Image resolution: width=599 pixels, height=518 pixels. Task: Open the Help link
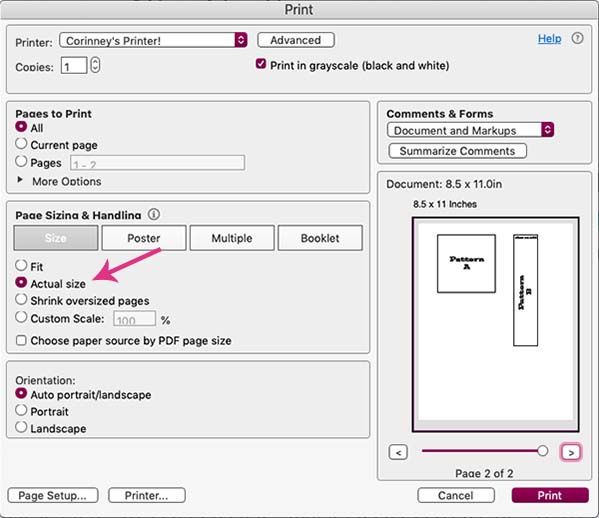pos(549,39)
